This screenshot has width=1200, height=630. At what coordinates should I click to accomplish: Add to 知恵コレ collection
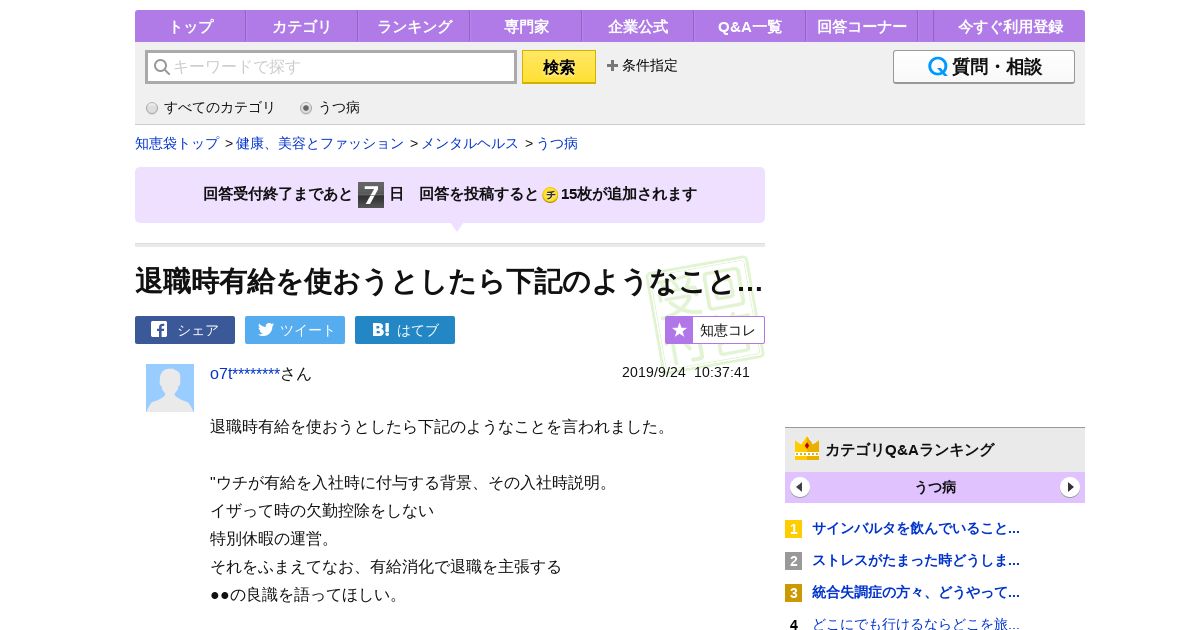click(715, 330)
